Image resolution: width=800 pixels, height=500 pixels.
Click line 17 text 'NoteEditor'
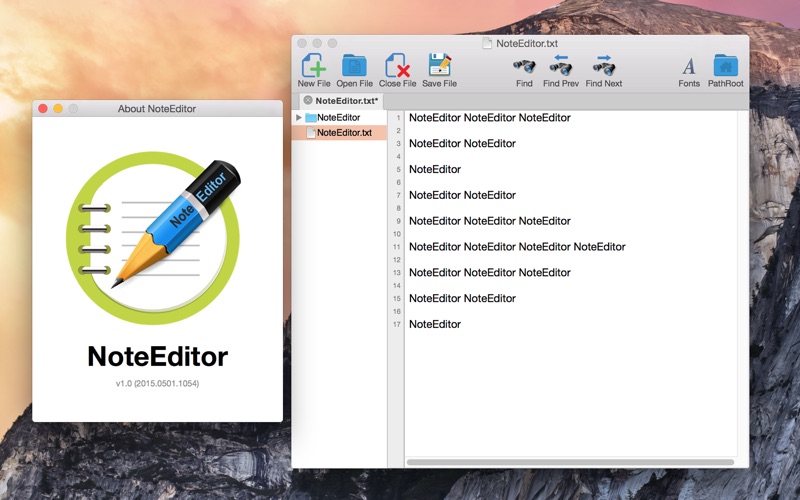[x=435, y=324]
